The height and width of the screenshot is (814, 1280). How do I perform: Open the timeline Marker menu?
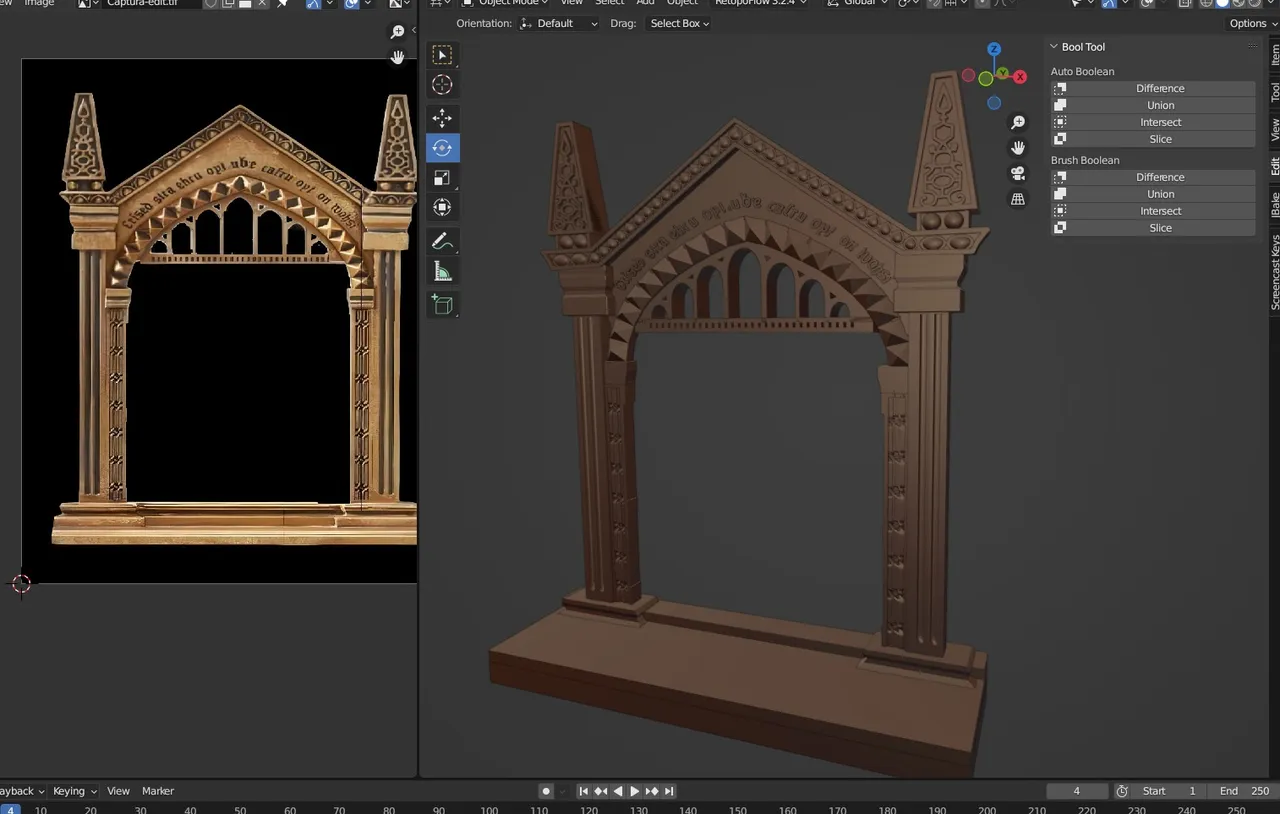pos(158,791)
